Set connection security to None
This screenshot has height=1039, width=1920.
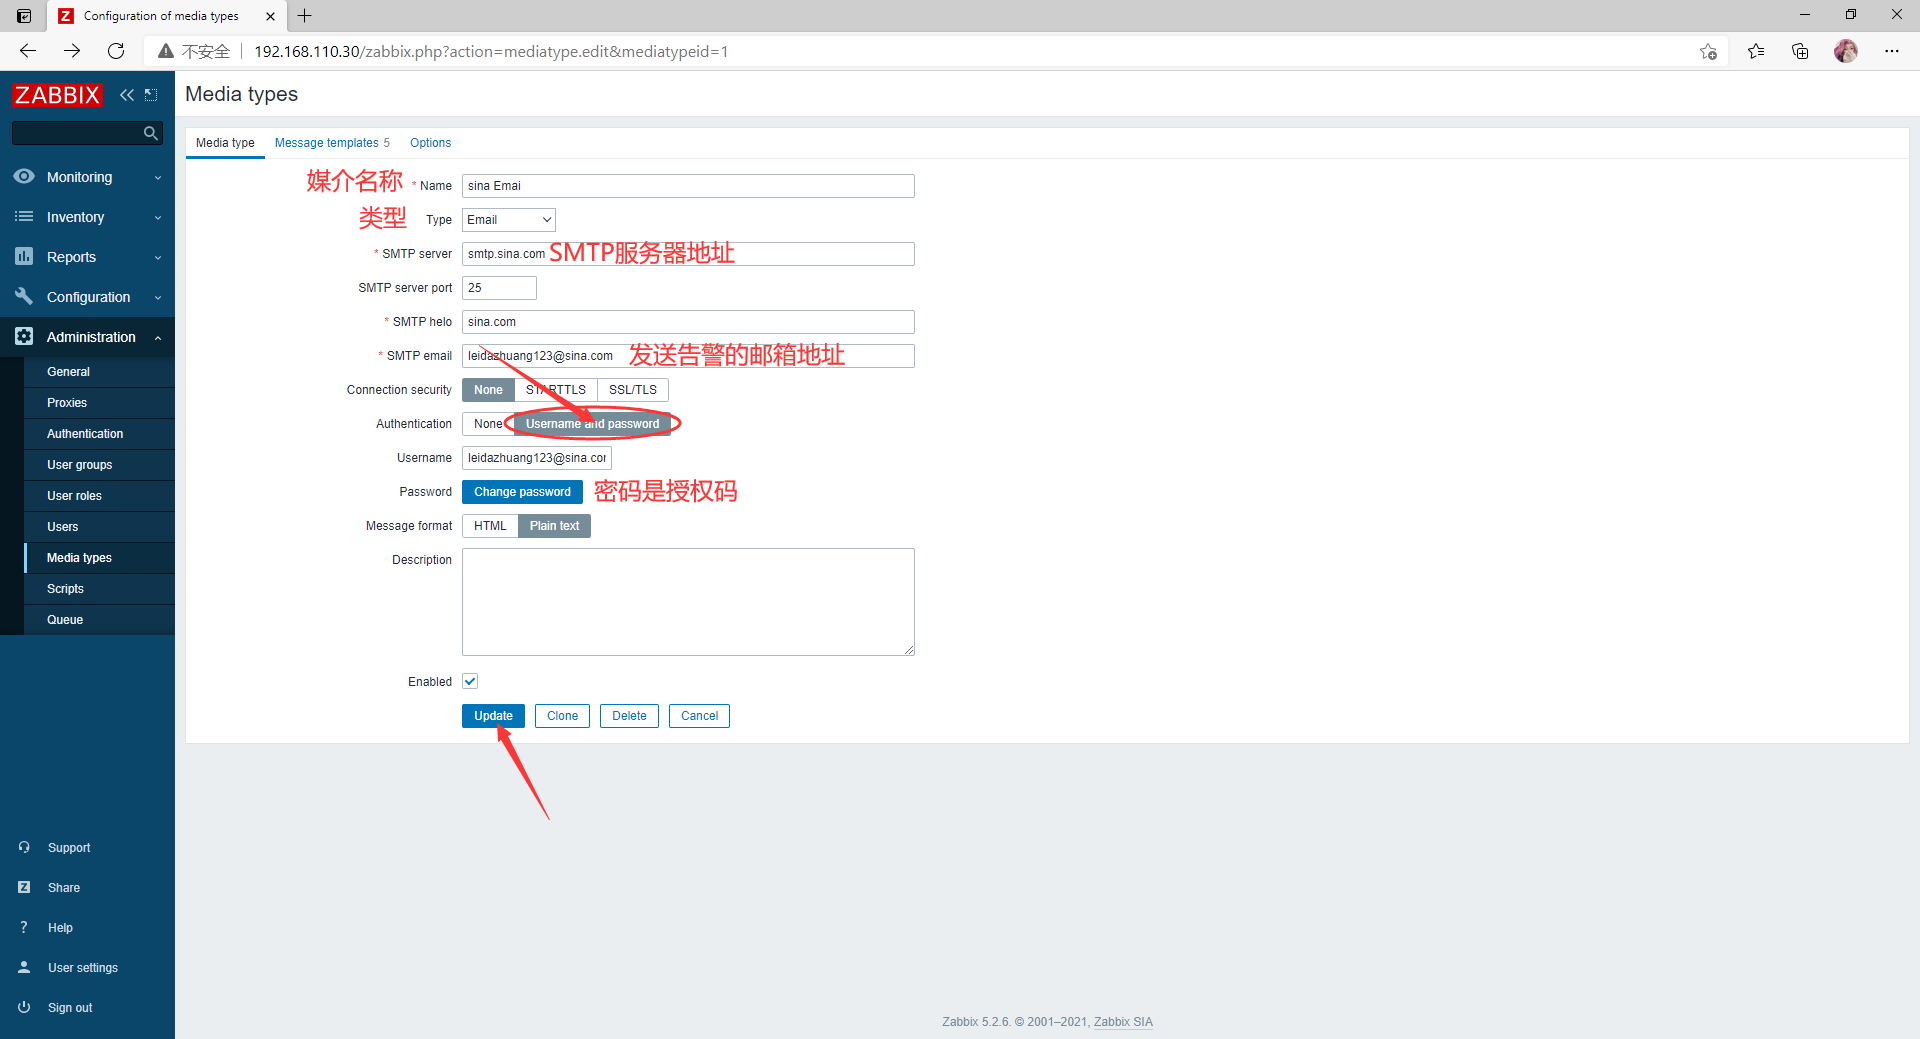pyautogui.click(x=488, y=390)
